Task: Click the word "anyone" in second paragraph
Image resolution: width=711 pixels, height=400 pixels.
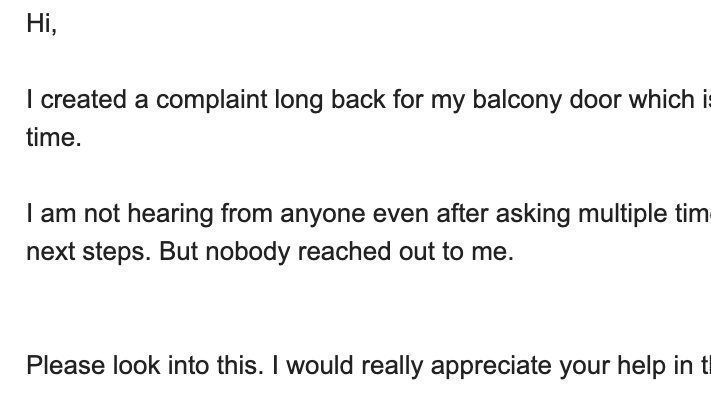Action: 322,215
